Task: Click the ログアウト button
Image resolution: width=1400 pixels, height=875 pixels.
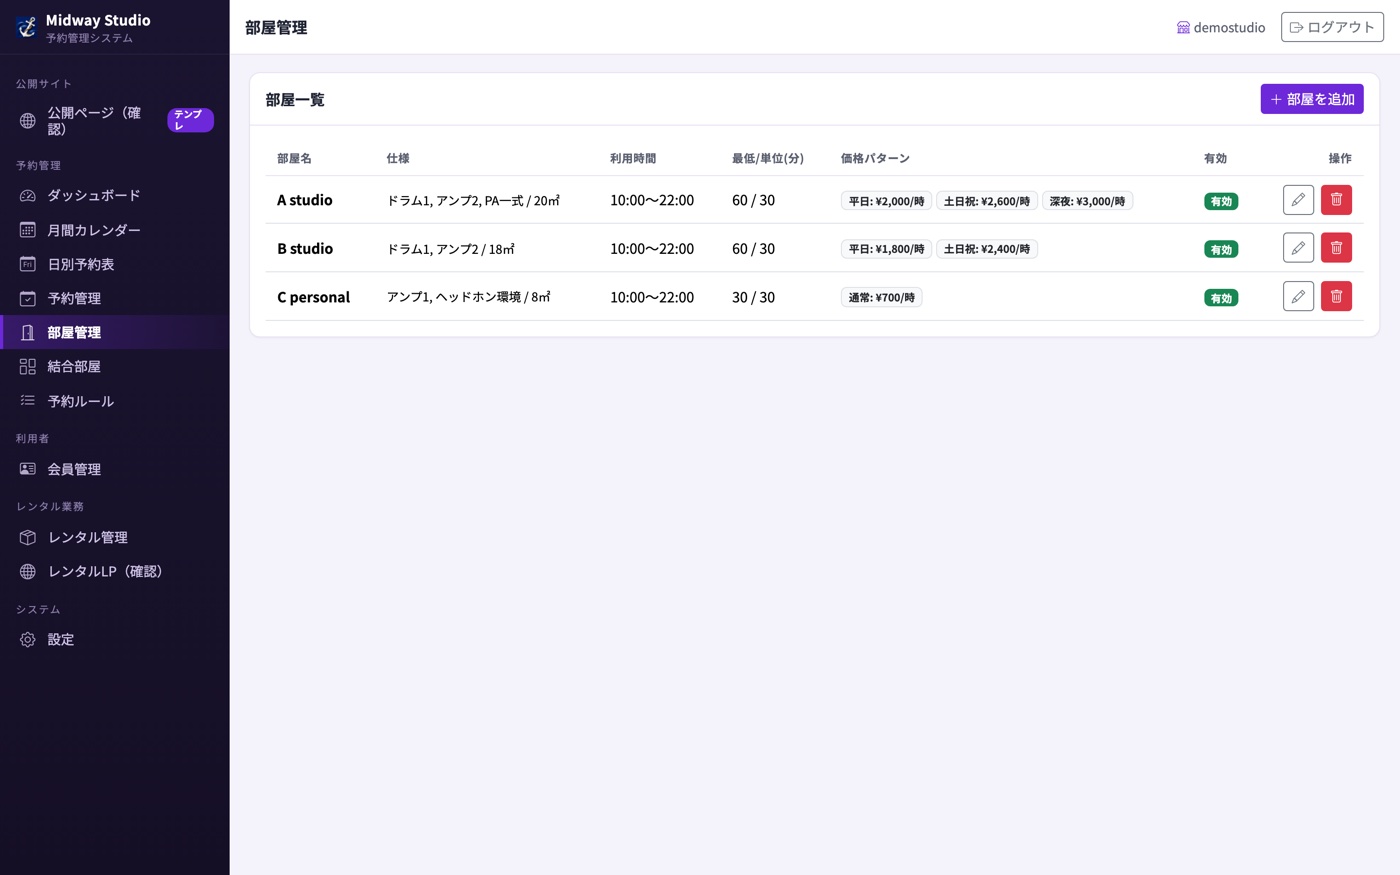Action: pyautogui.click(x=1332, y=27)
